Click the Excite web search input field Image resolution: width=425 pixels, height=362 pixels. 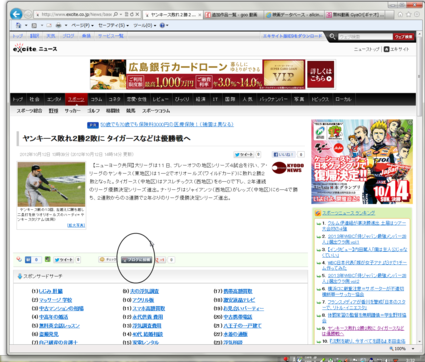pos(365,37)
